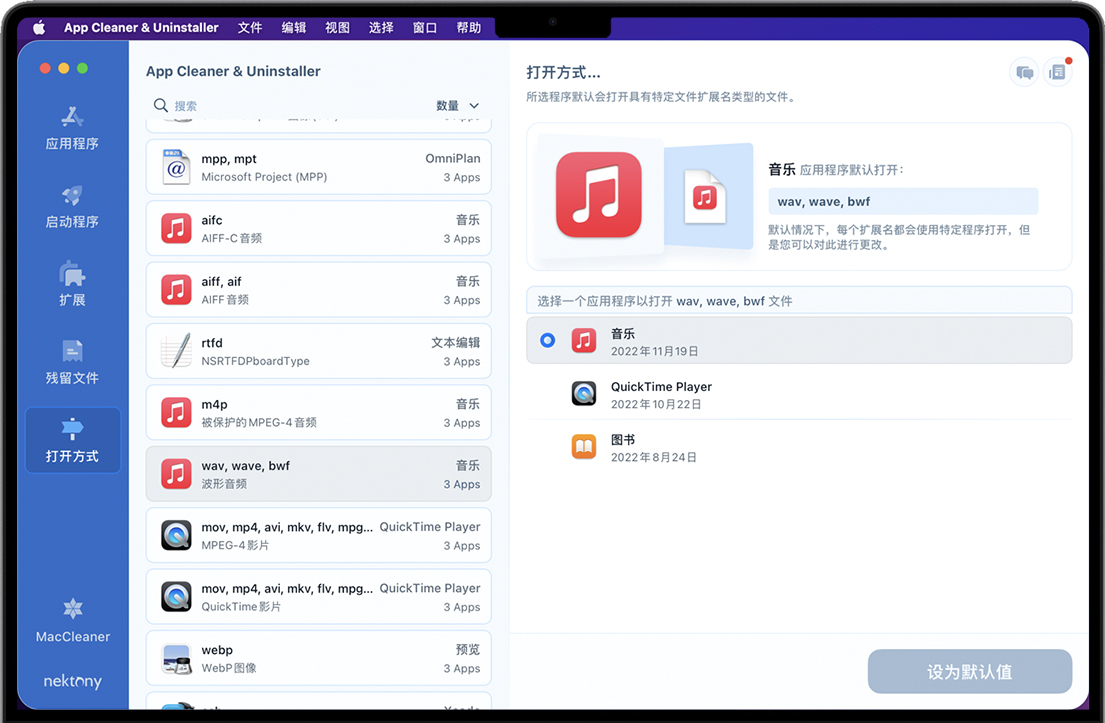Screen dimensions: 1105x723
Task: Click QuickTime icon on MPEG-4影片 row
Action: [x=176, y=535]
